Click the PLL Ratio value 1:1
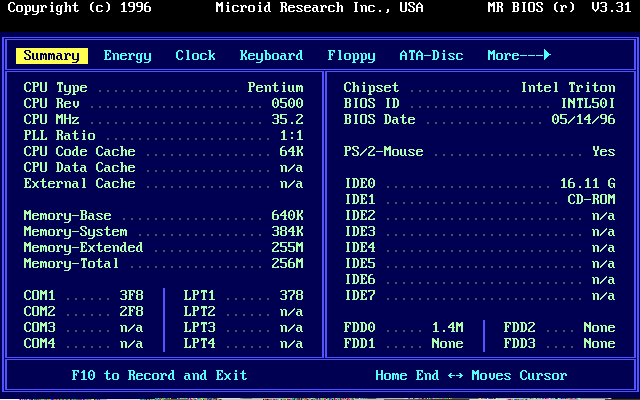The image size is (640, 400). pyautogui.click(x=291, y=135)
